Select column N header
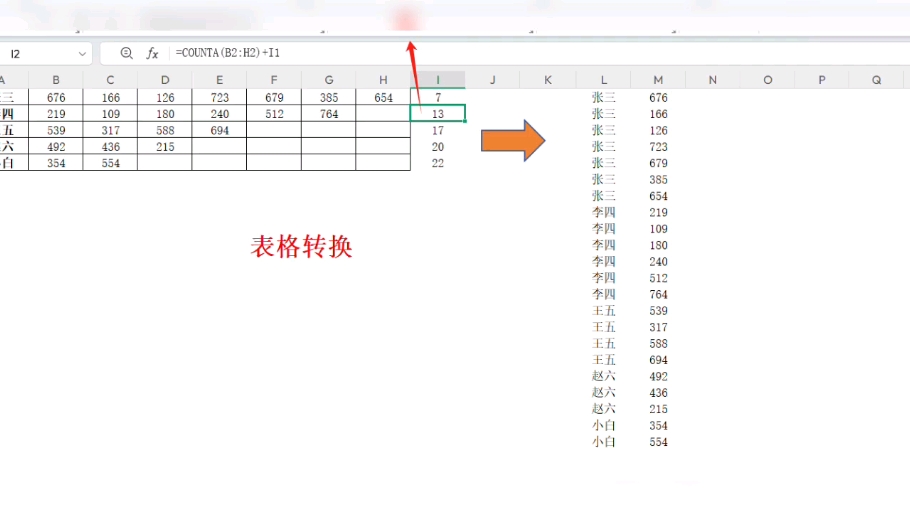 712,80
